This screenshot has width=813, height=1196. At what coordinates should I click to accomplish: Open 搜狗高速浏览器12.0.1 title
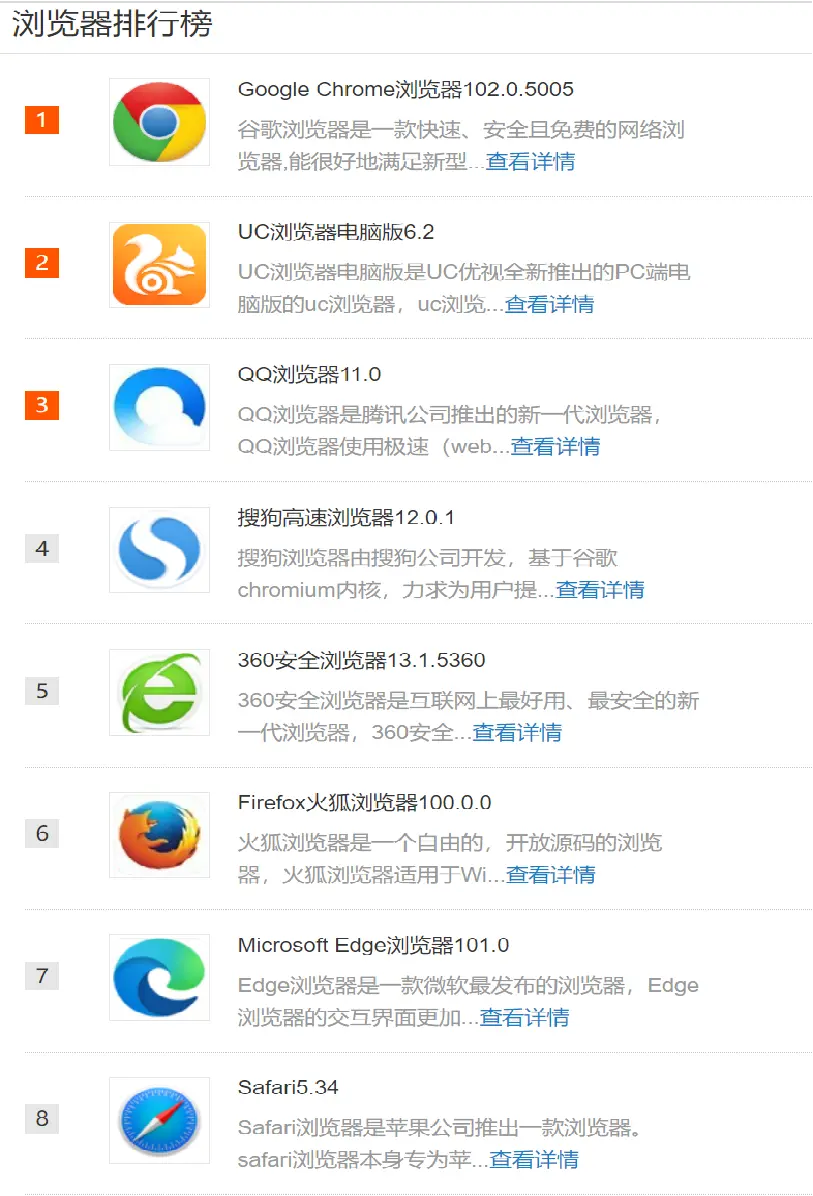(x=346, y=517)
